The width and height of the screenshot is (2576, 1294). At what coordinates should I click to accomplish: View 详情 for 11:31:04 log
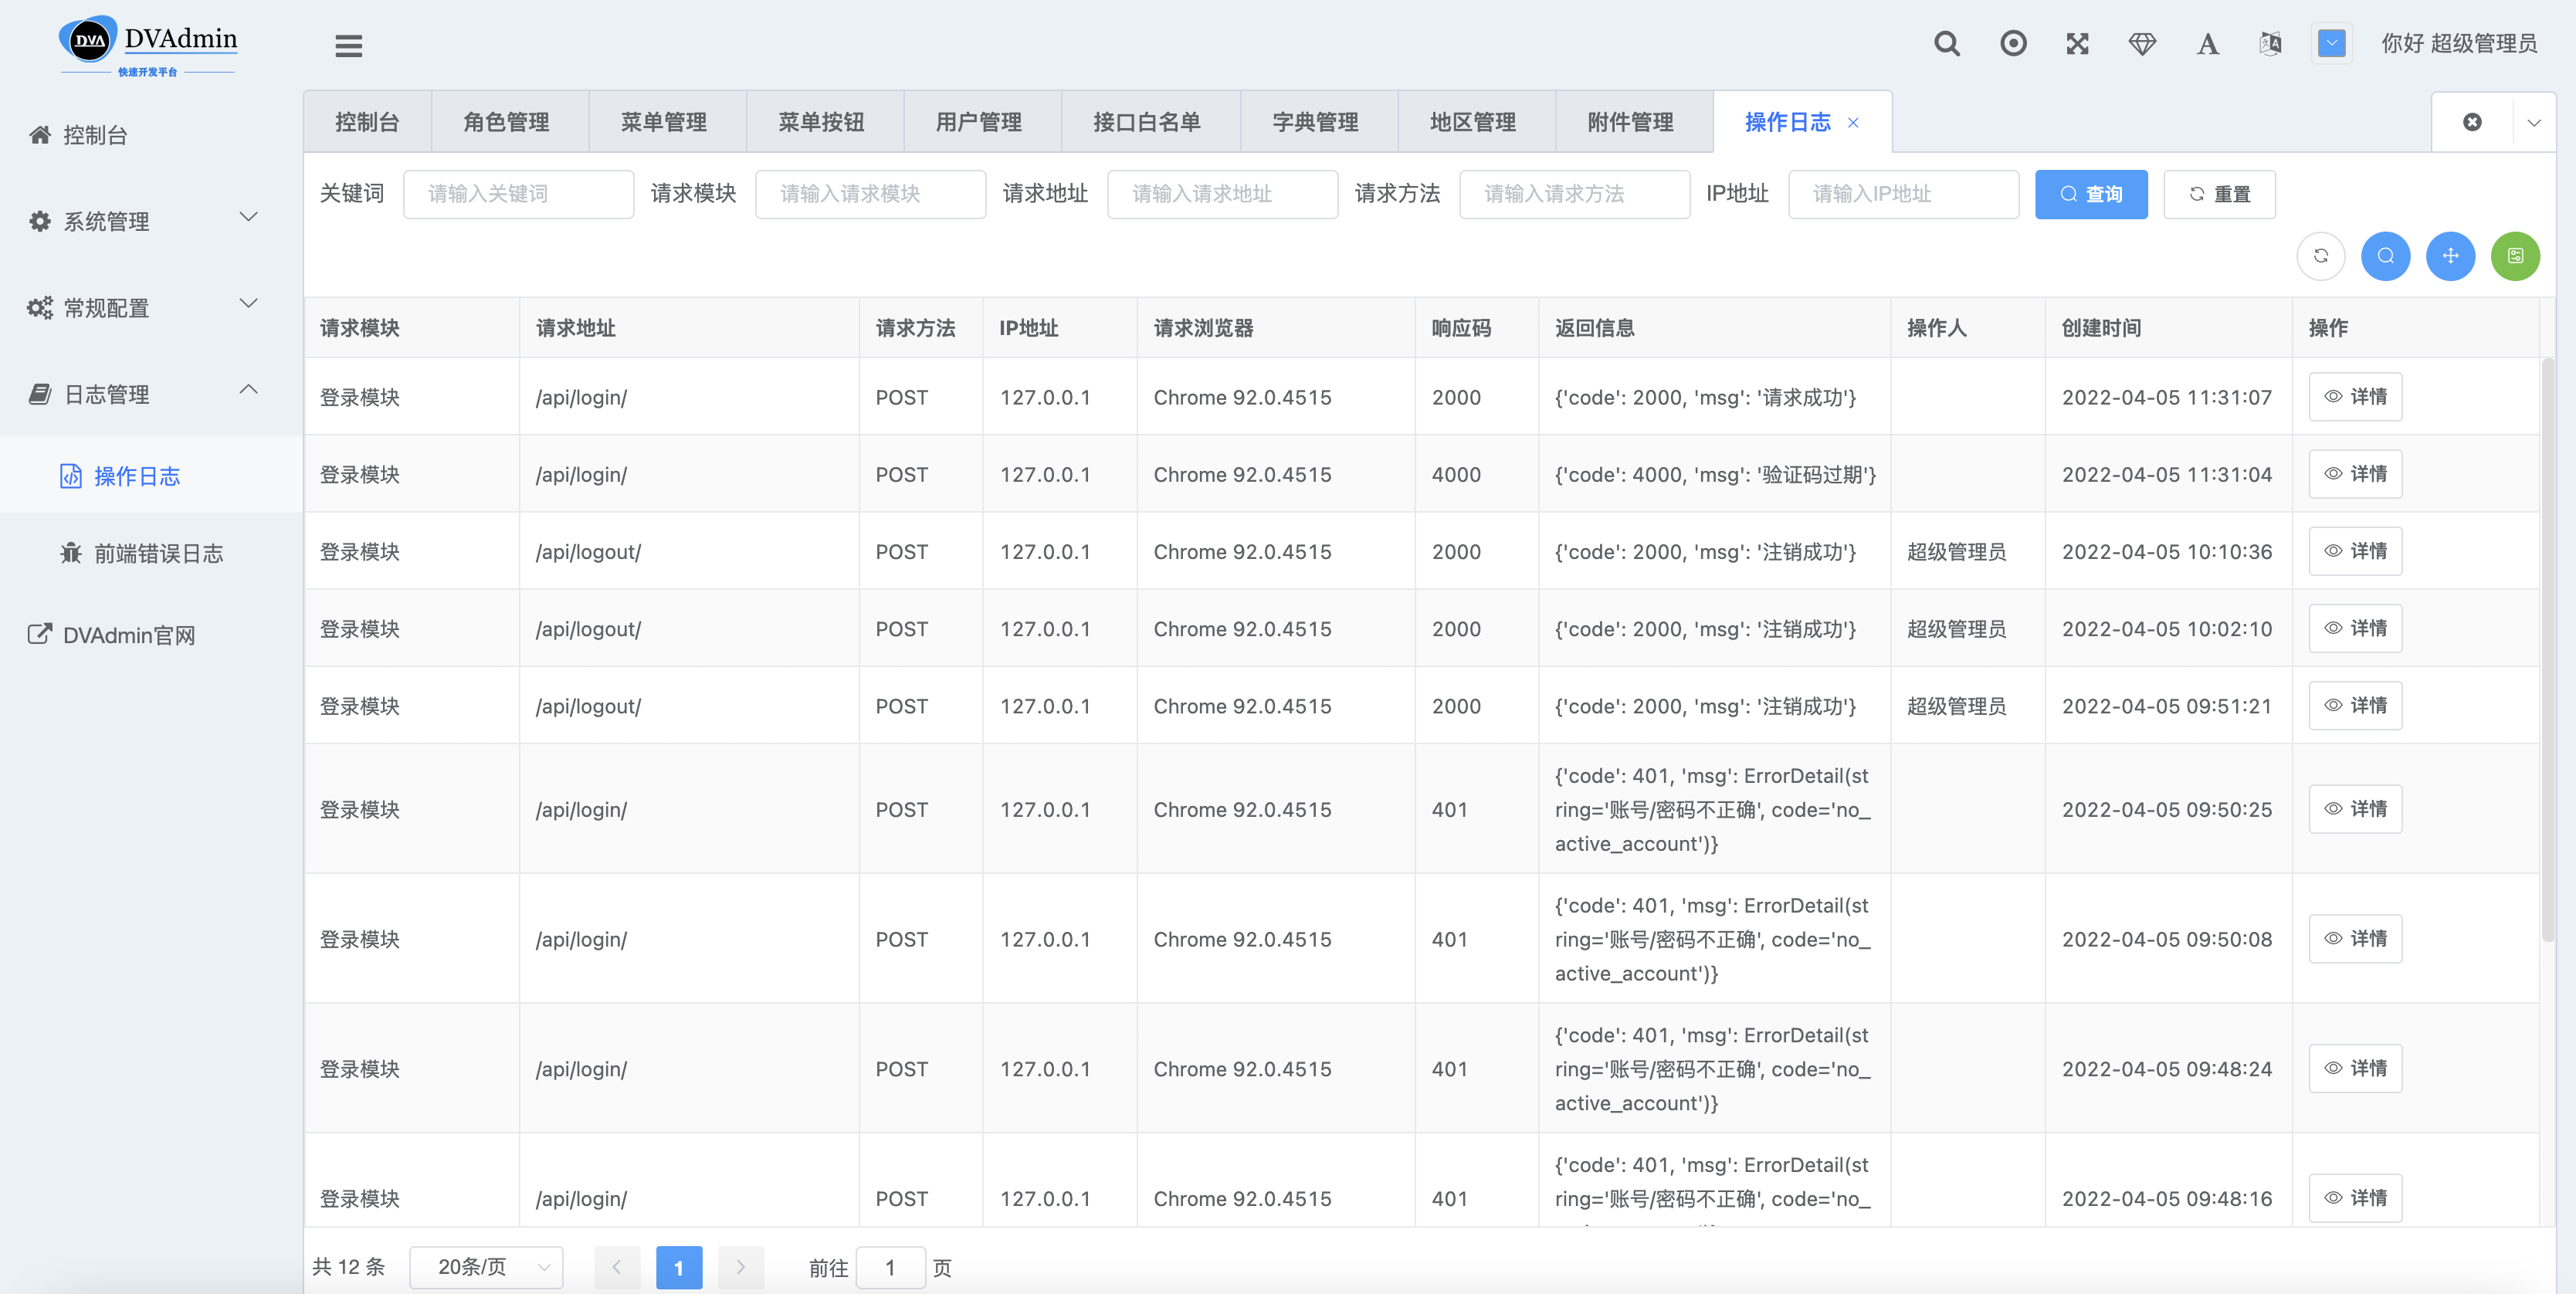coord(2355,474)
